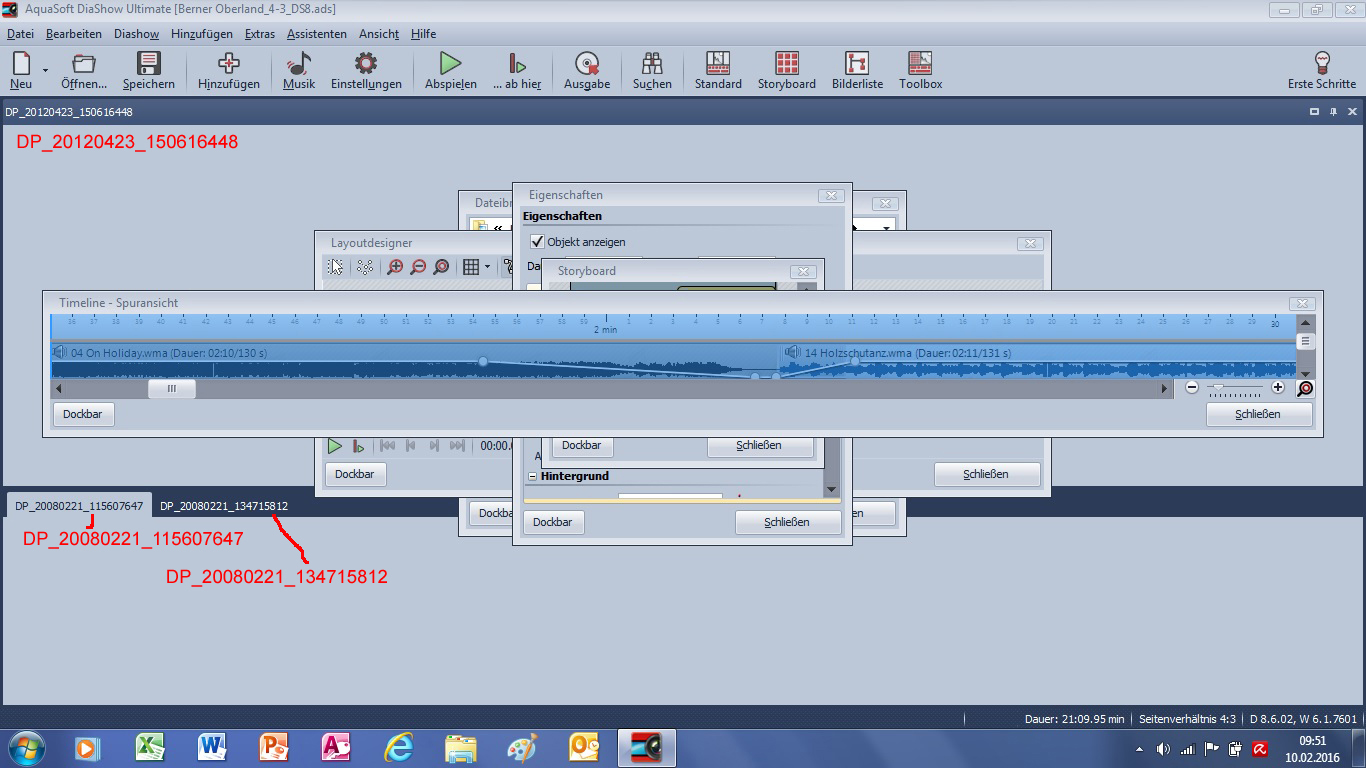The width and height of the screenshot is (1366, 768).
Task: Click Schließen in the Timeline window
Action: tap(1258, 414)
